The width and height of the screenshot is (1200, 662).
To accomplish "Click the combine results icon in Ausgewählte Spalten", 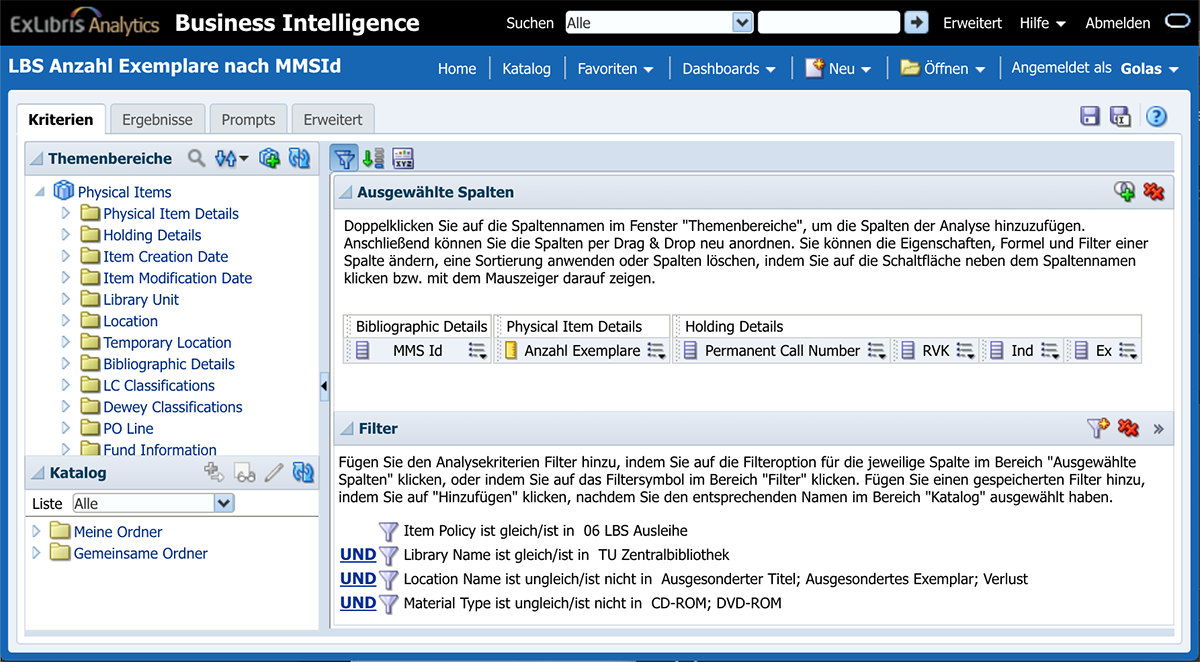I will tap(1125, 191).
